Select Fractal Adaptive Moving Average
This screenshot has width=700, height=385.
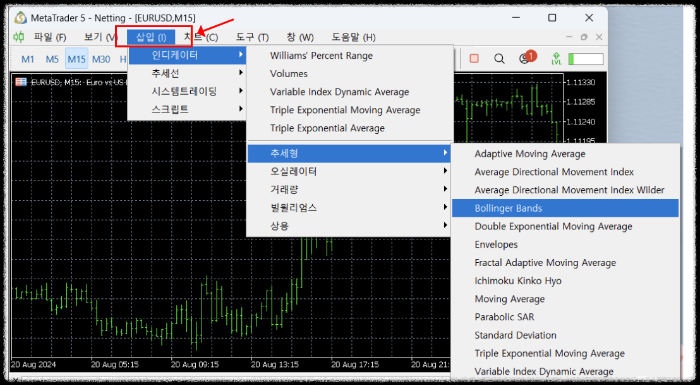(x=545, y=263)
